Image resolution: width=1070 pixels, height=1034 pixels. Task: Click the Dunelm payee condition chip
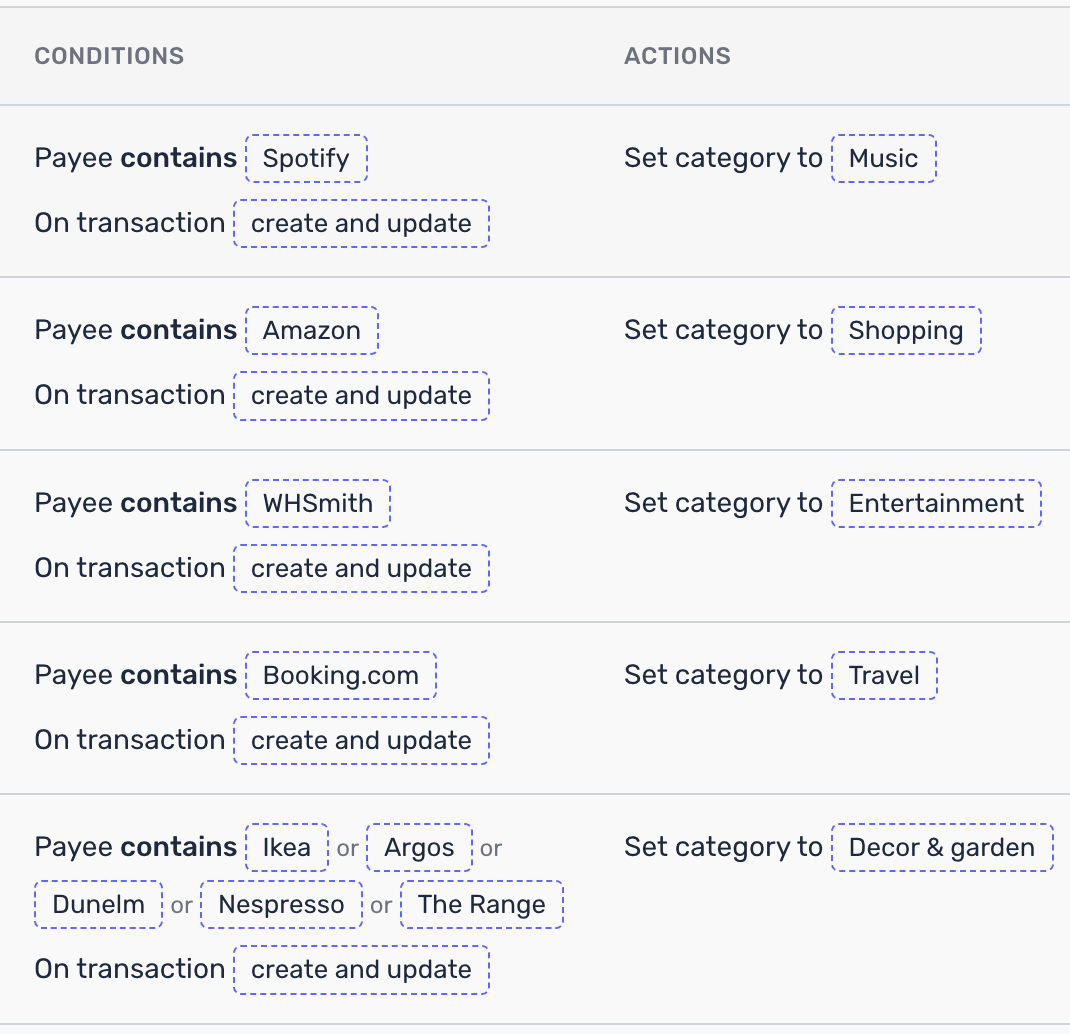[x=98, y=904]
